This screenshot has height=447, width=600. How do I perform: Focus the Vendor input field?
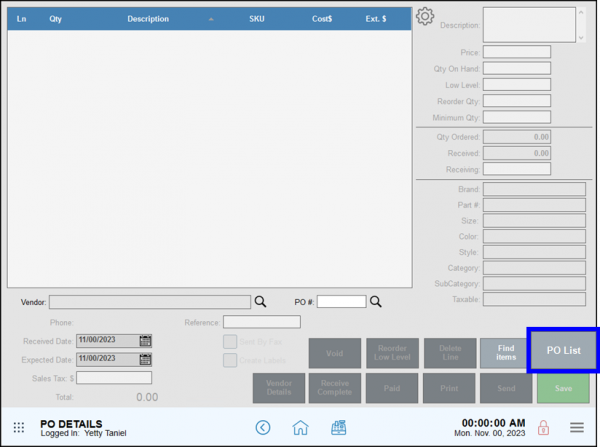click(x=150, y=302)
